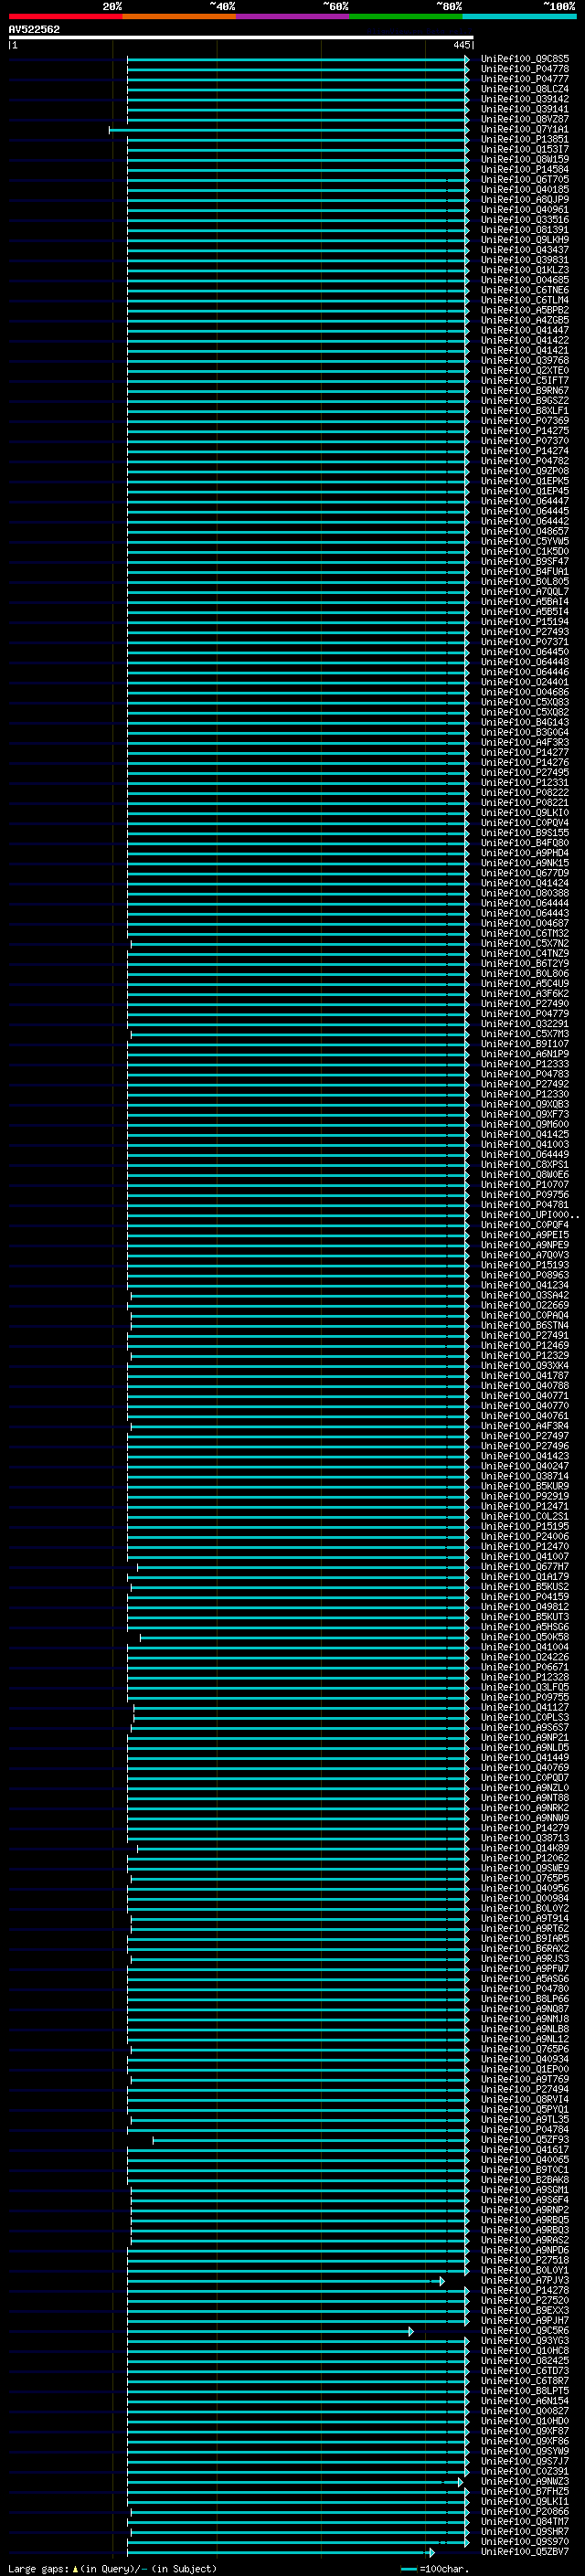Select hit label UniRef100_Q38714
This screenshot has width=585, height=2576.
pyautogui.click(x=525, y=1476)
